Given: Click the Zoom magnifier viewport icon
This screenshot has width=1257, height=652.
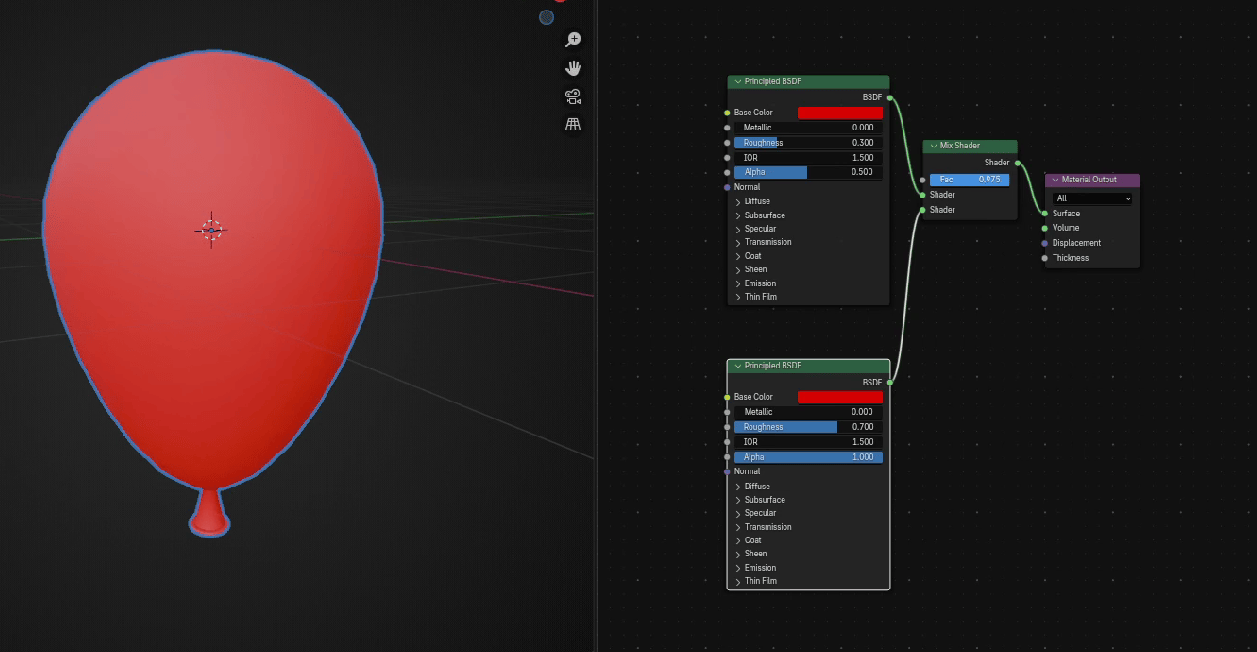Looking at the screenshot, I should point(573,40).
